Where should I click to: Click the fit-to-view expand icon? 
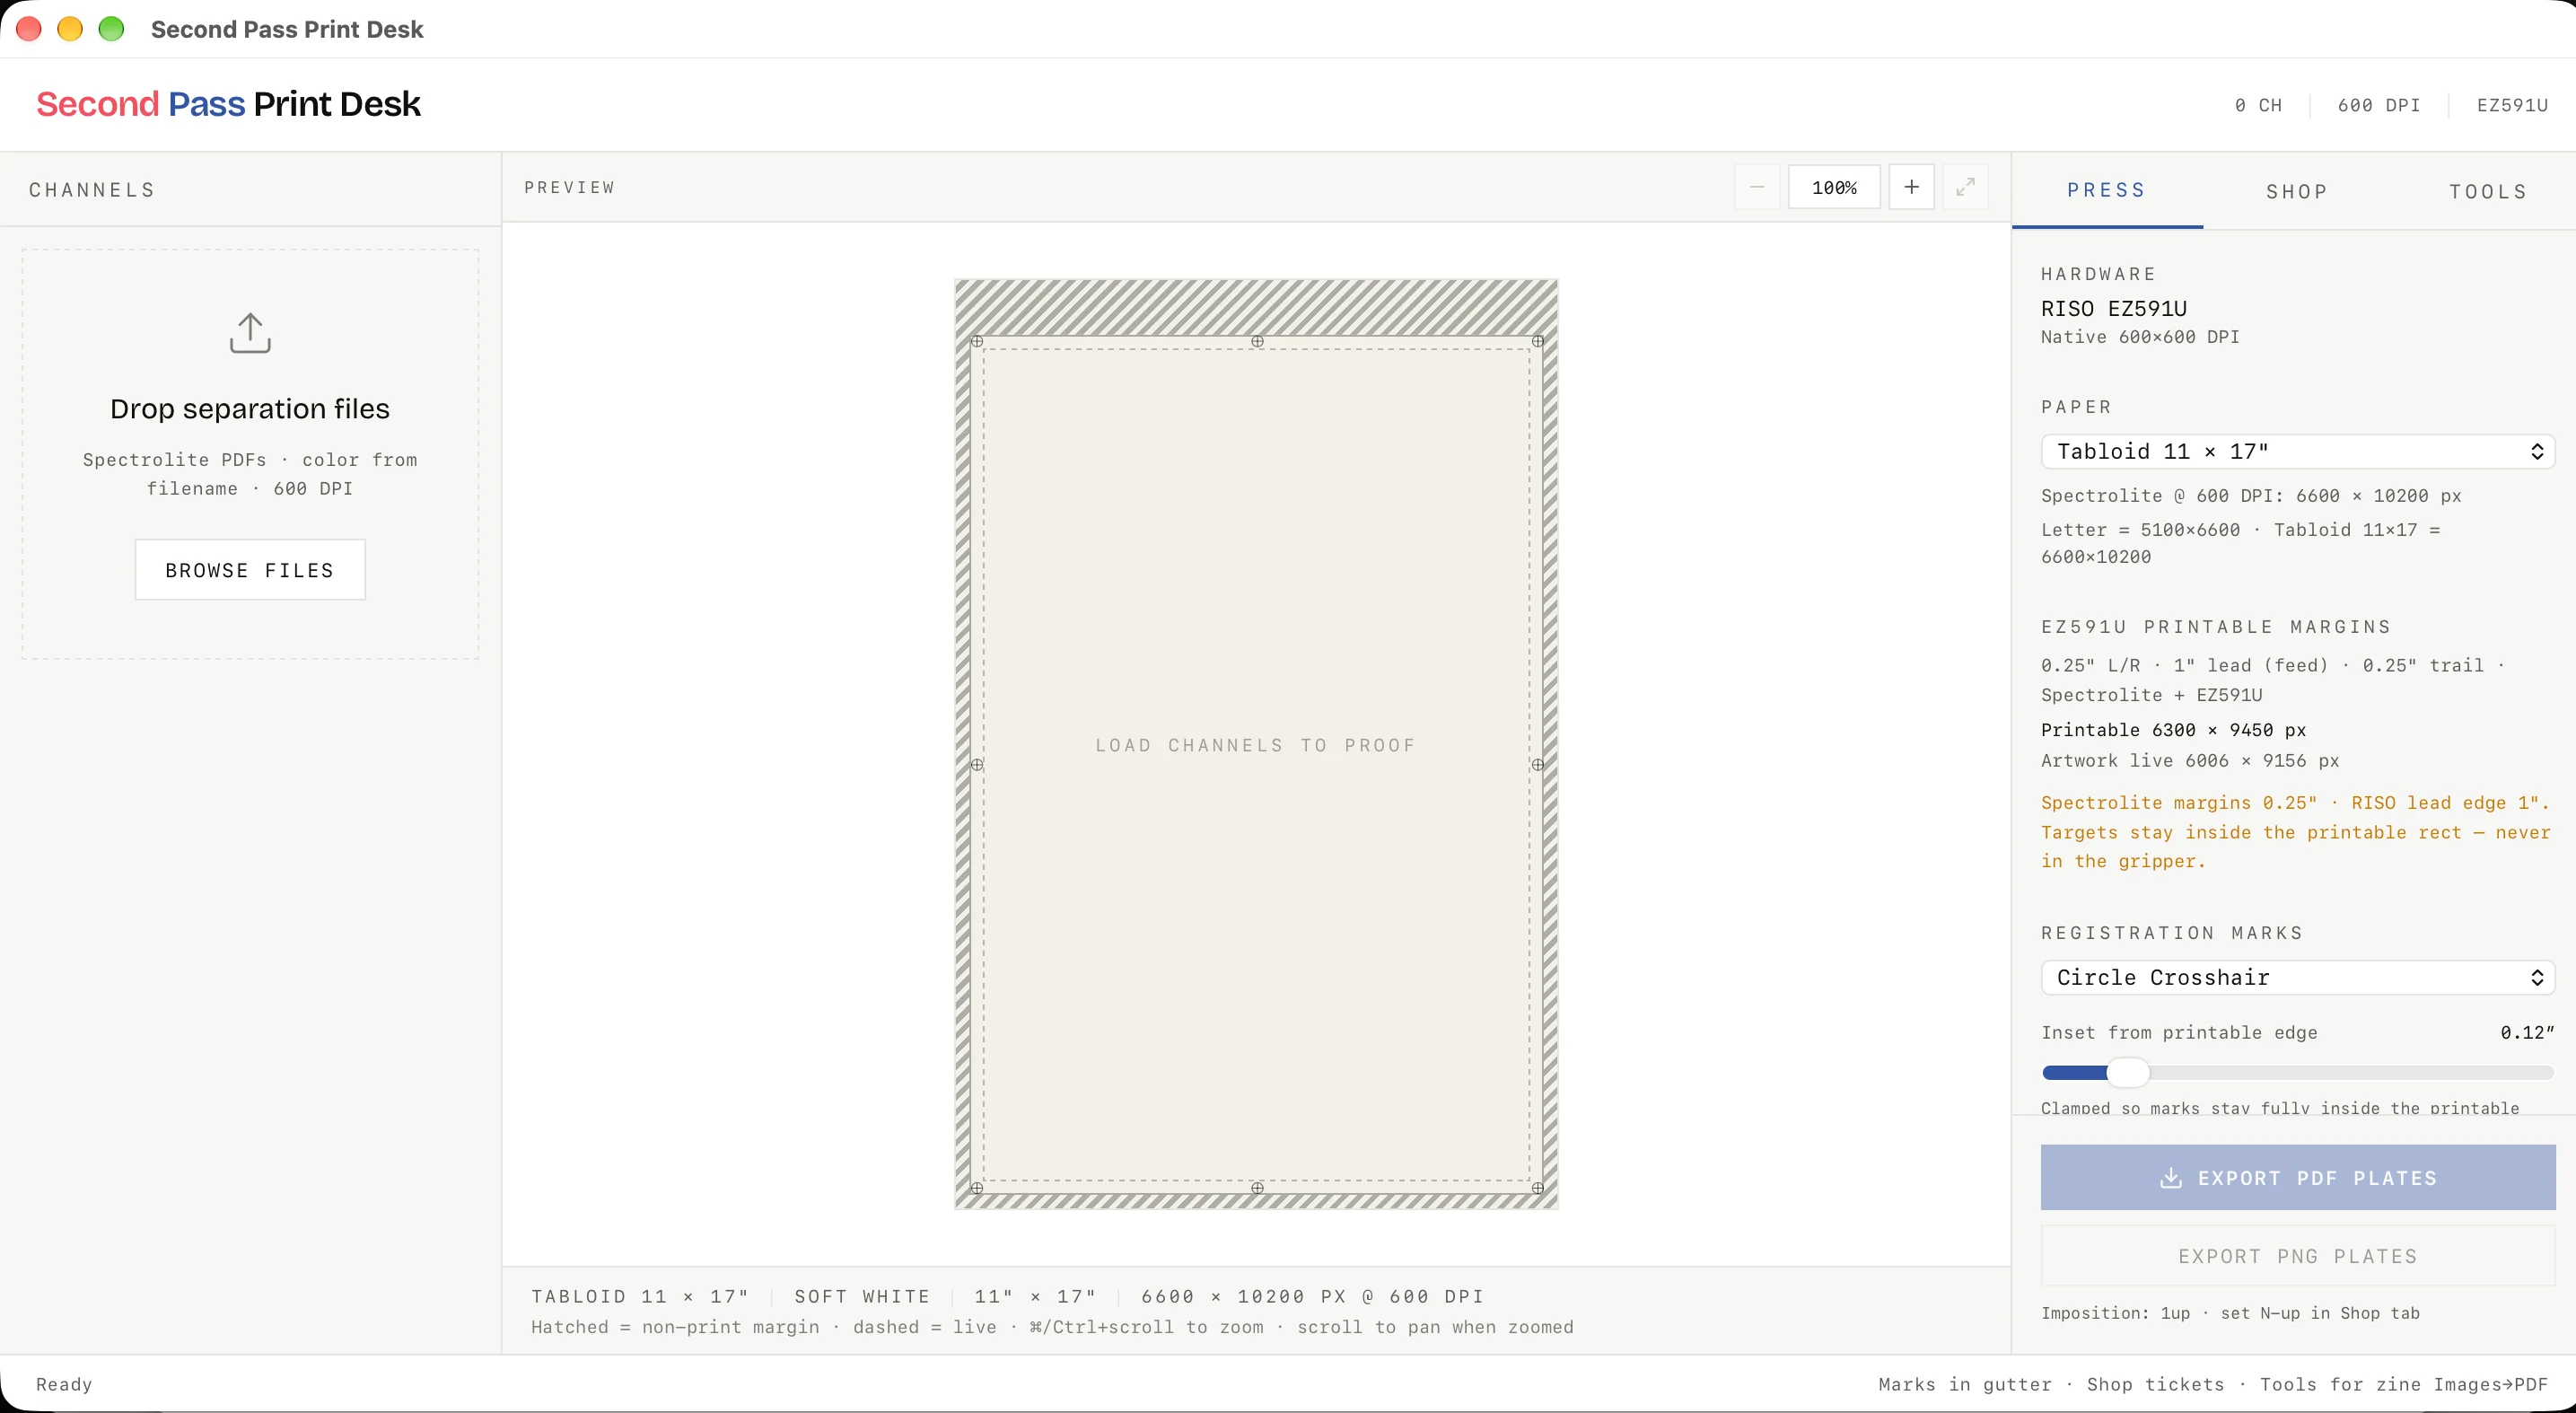coord(1965,187)
